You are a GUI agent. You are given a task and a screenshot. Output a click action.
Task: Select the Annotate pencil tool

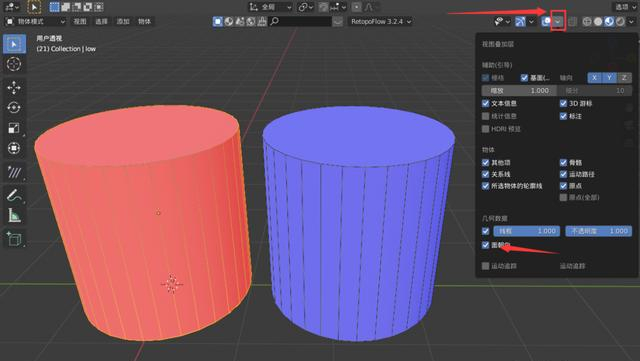pos(14,196)
